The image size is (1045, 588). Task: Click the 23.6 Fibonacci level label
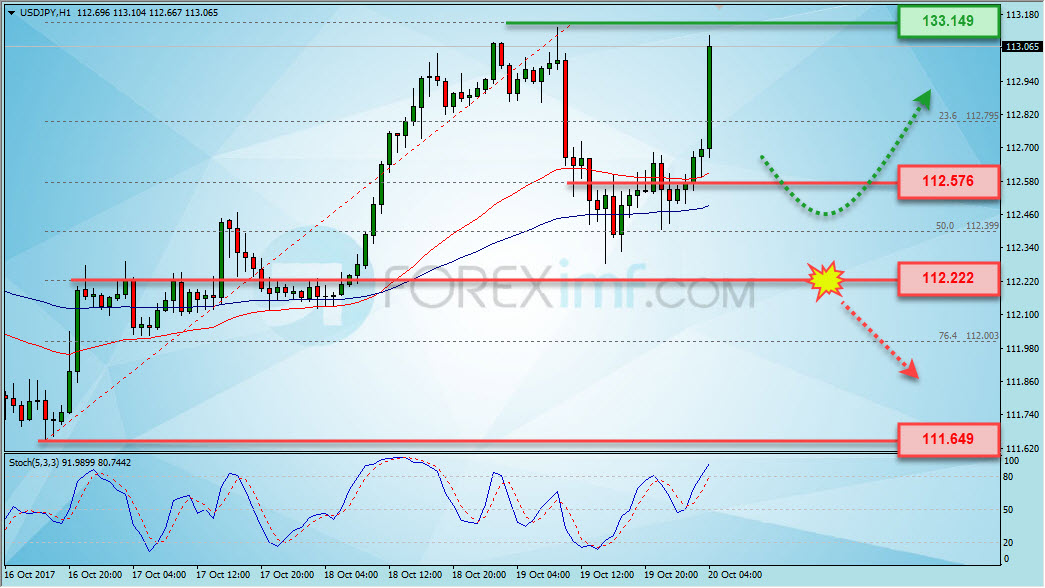click(x=947, y=116)
